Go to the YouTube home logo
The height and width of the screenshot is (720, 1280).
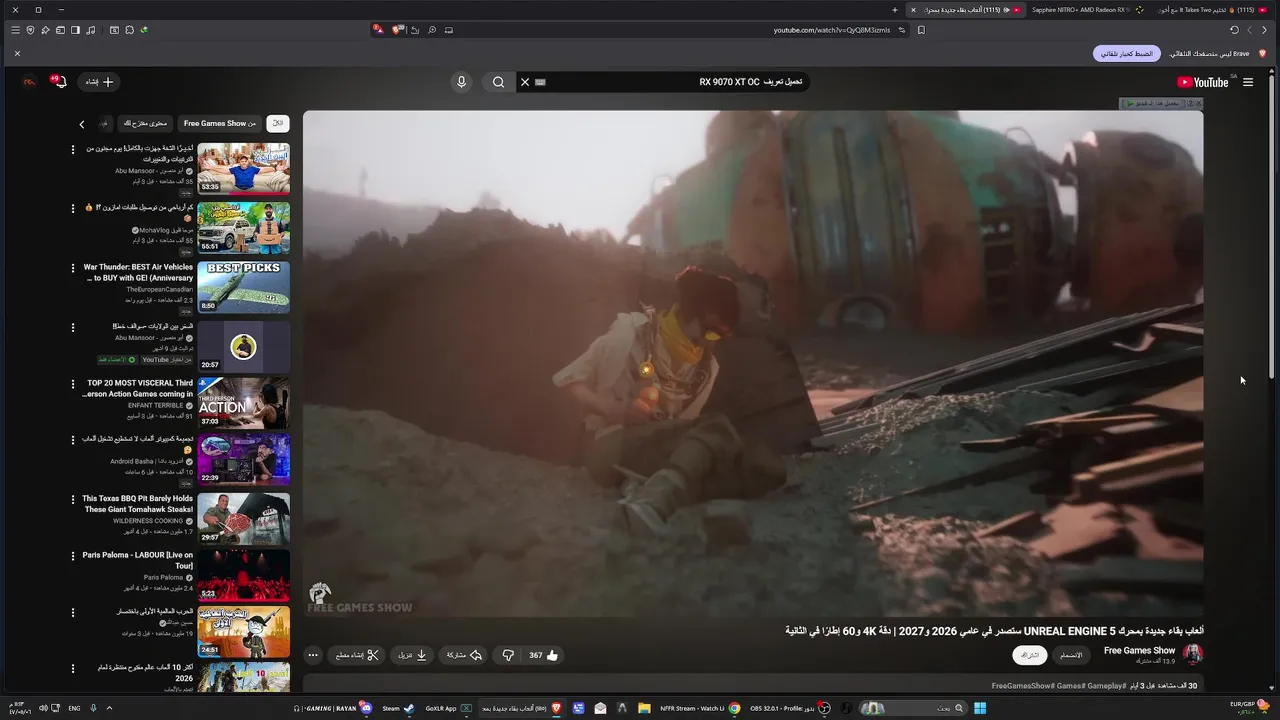point(1202,82)
